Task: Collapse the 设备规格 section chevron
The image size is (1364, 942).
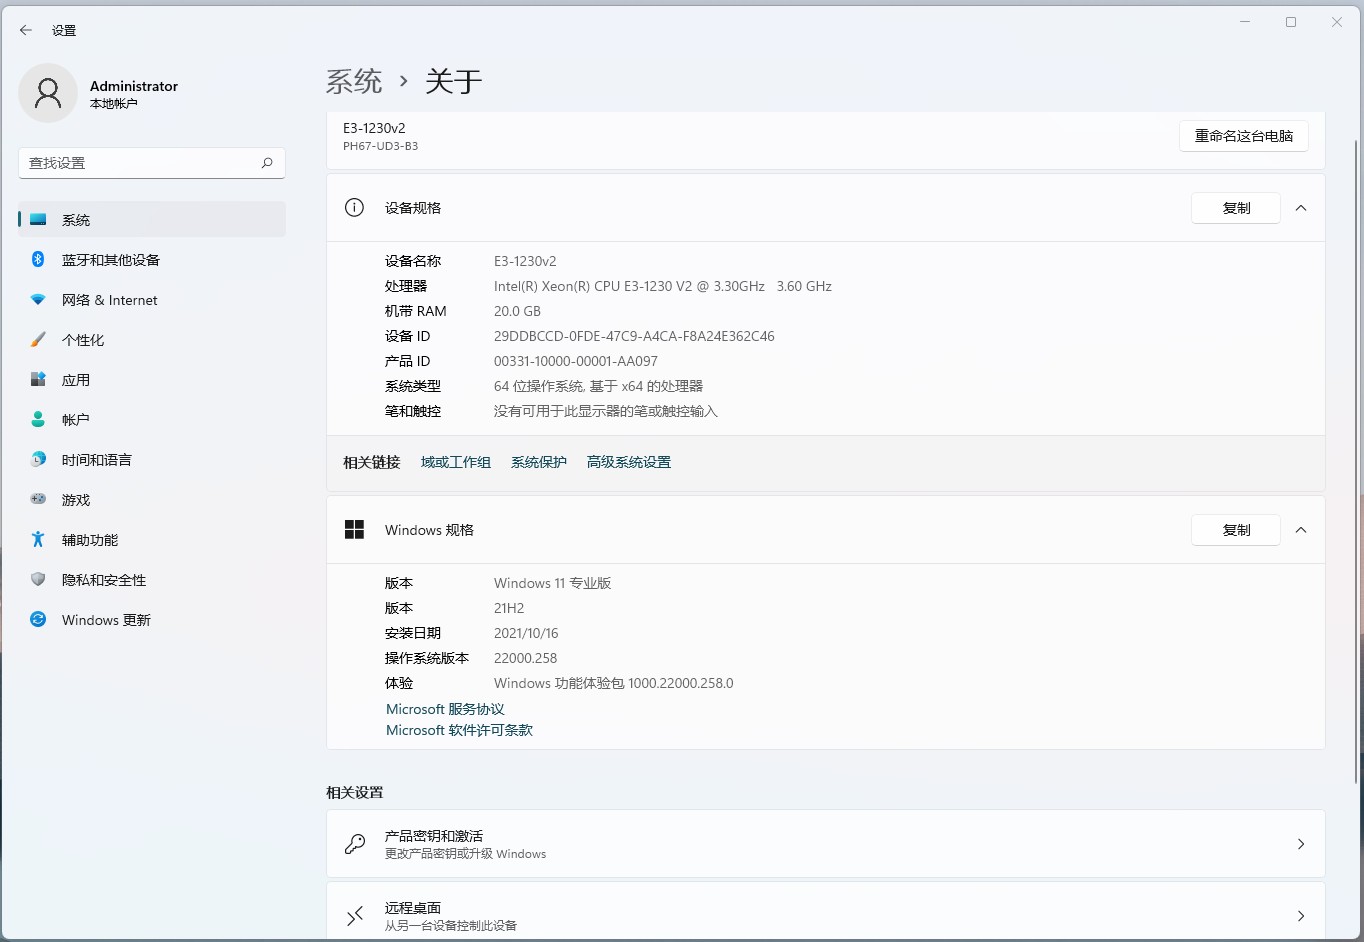Action: coord(1301,208)
